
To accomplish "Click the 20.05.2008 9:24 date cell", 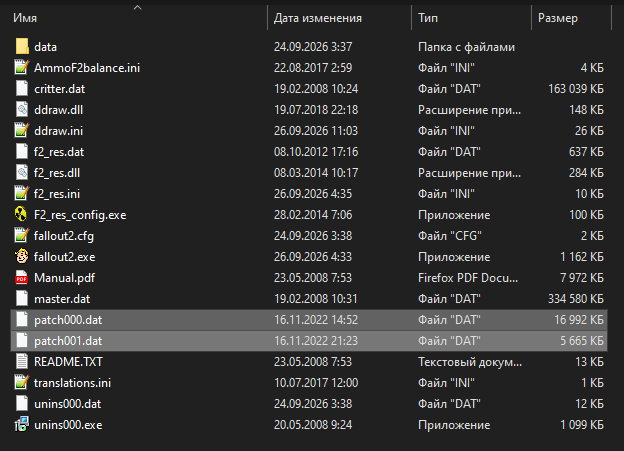I will [313, 425].
